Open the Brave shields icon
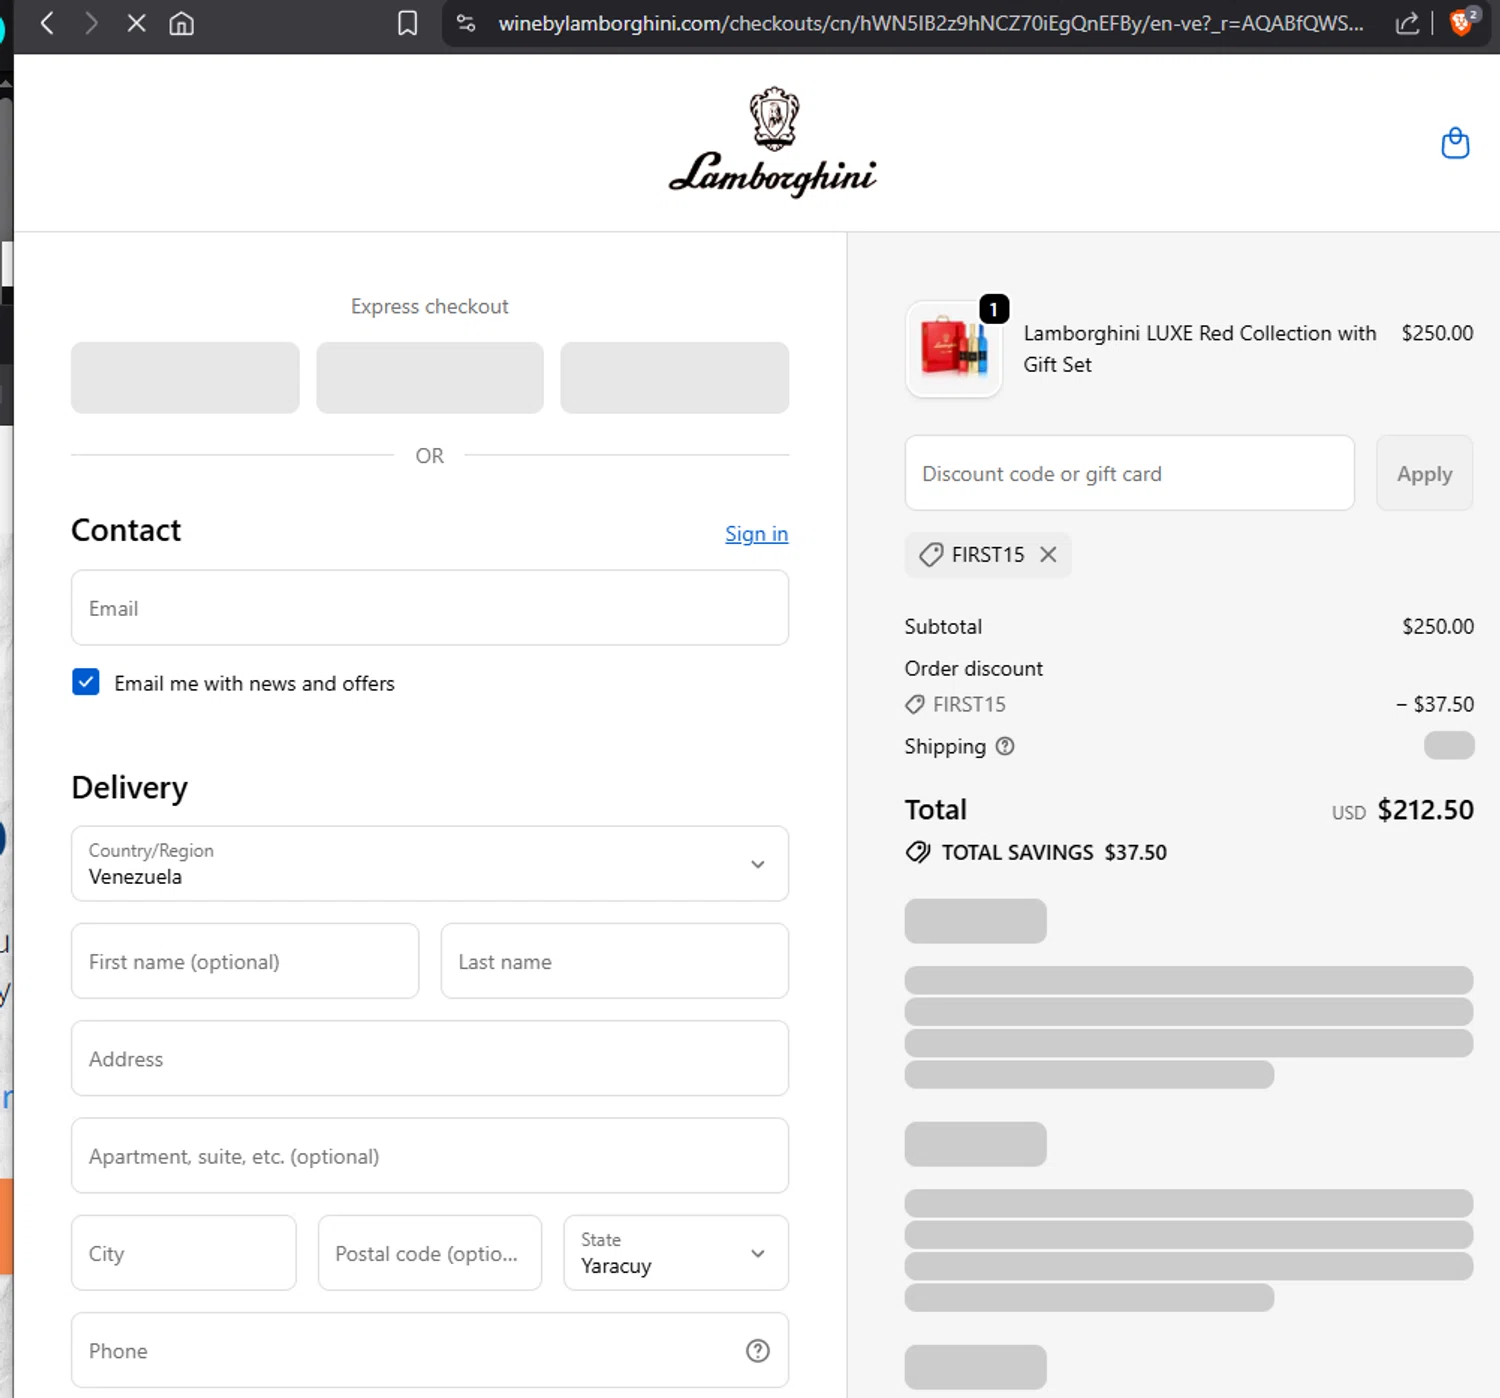The height and width of the screenshot is (1398, 1500). click(x=1462, y=22)
